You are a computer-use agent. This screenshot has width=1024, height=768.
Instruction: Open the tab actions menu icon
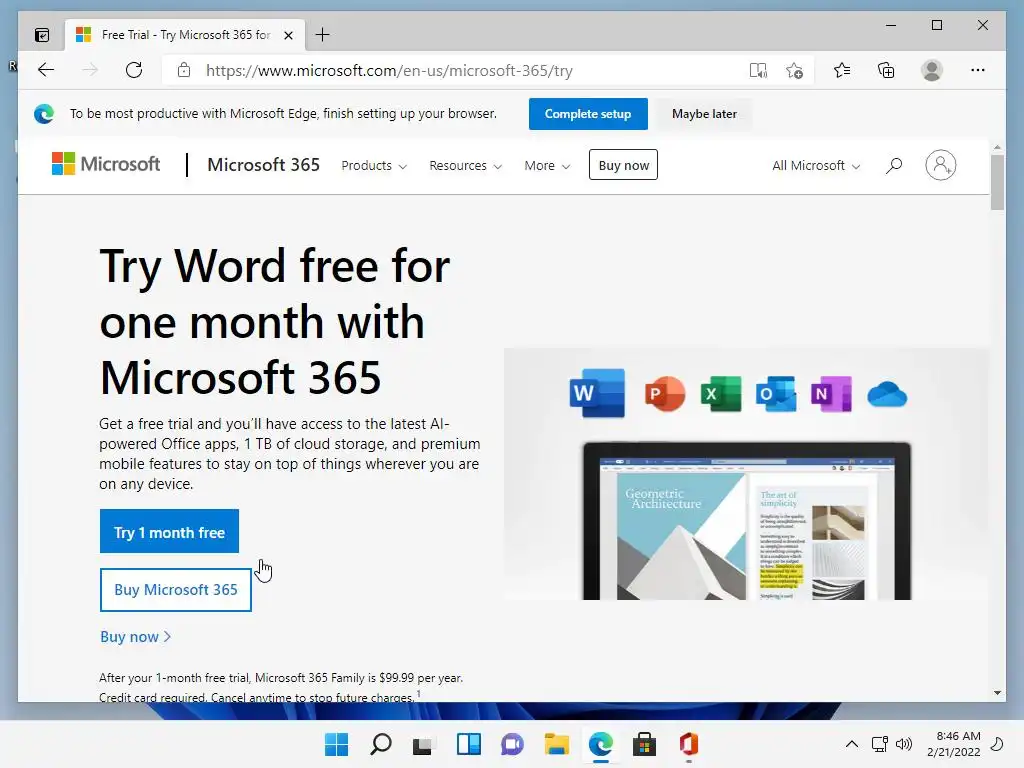(42, 35)
